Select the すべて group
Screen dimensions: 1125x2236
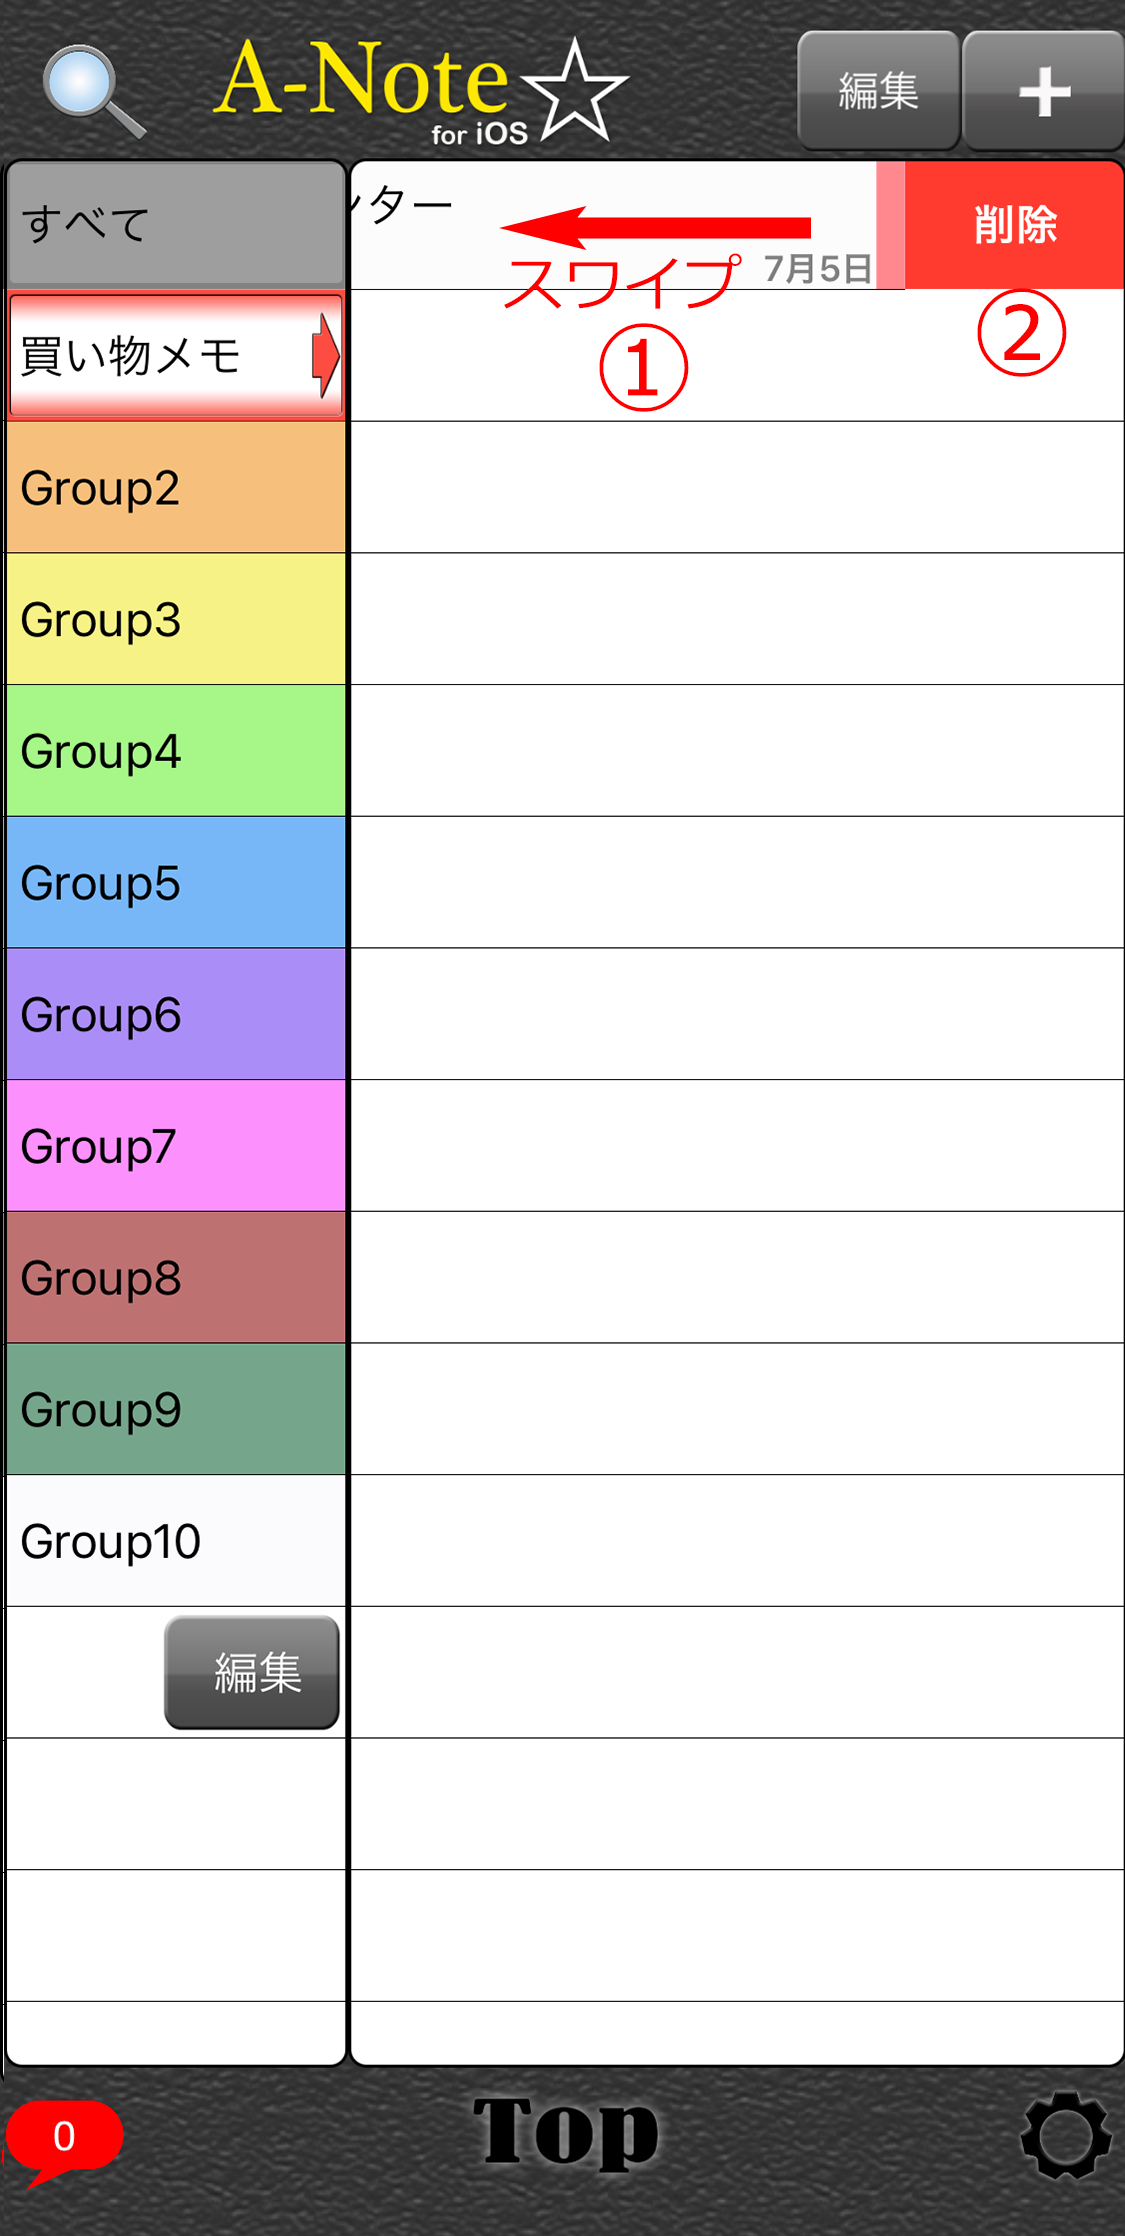(176, 224)
